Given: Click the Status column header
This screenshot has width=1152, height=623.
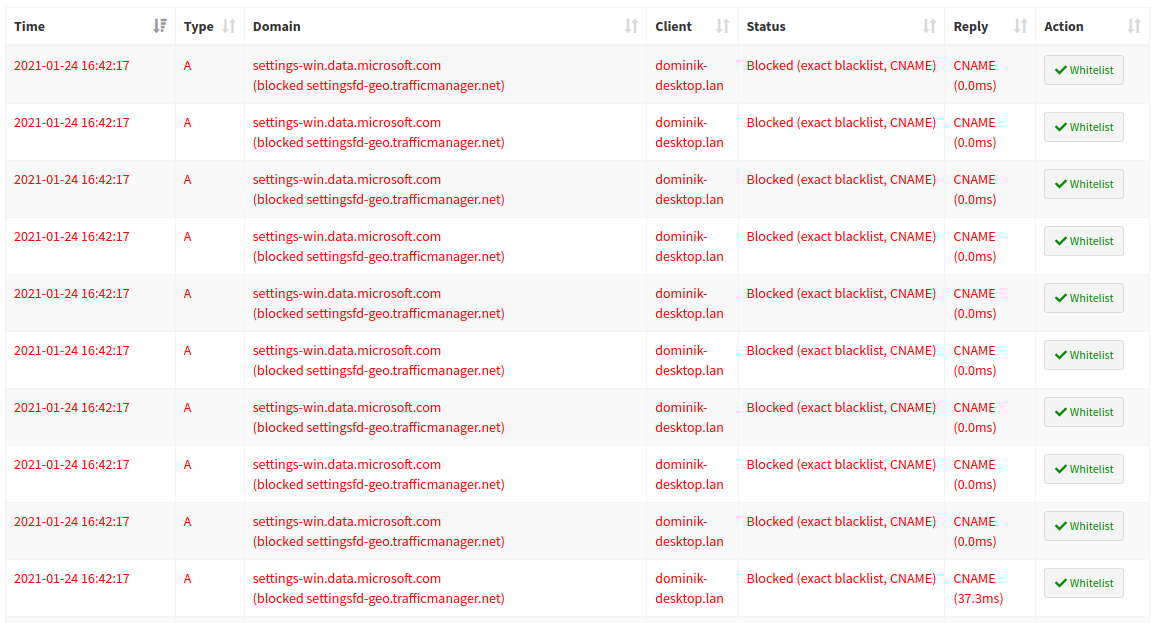Looking at the screenshot, I should (766, 26).
